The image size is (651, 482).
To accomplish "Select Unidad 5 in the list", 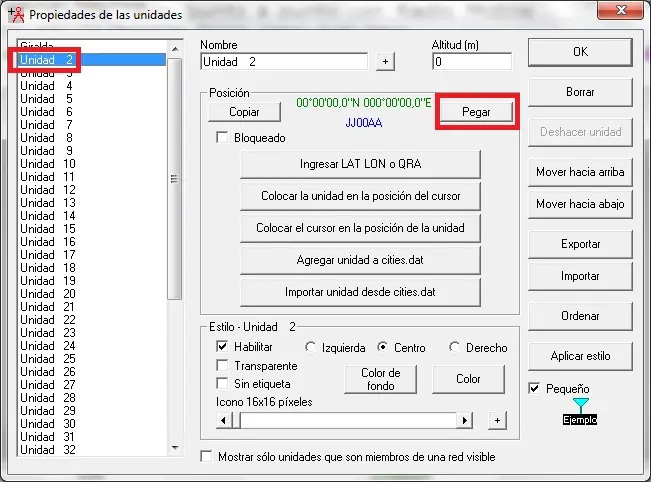I will click(92, 99).
